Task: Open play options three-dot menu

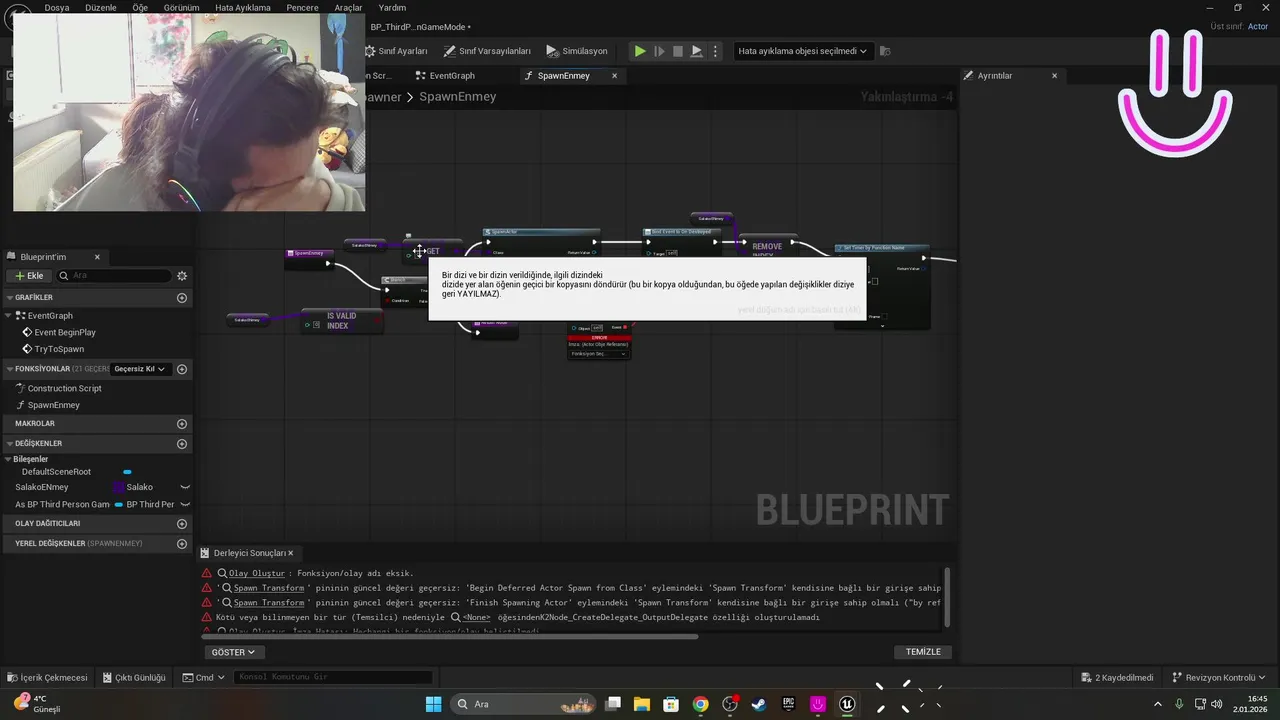Action: click(x=715, y=51)
